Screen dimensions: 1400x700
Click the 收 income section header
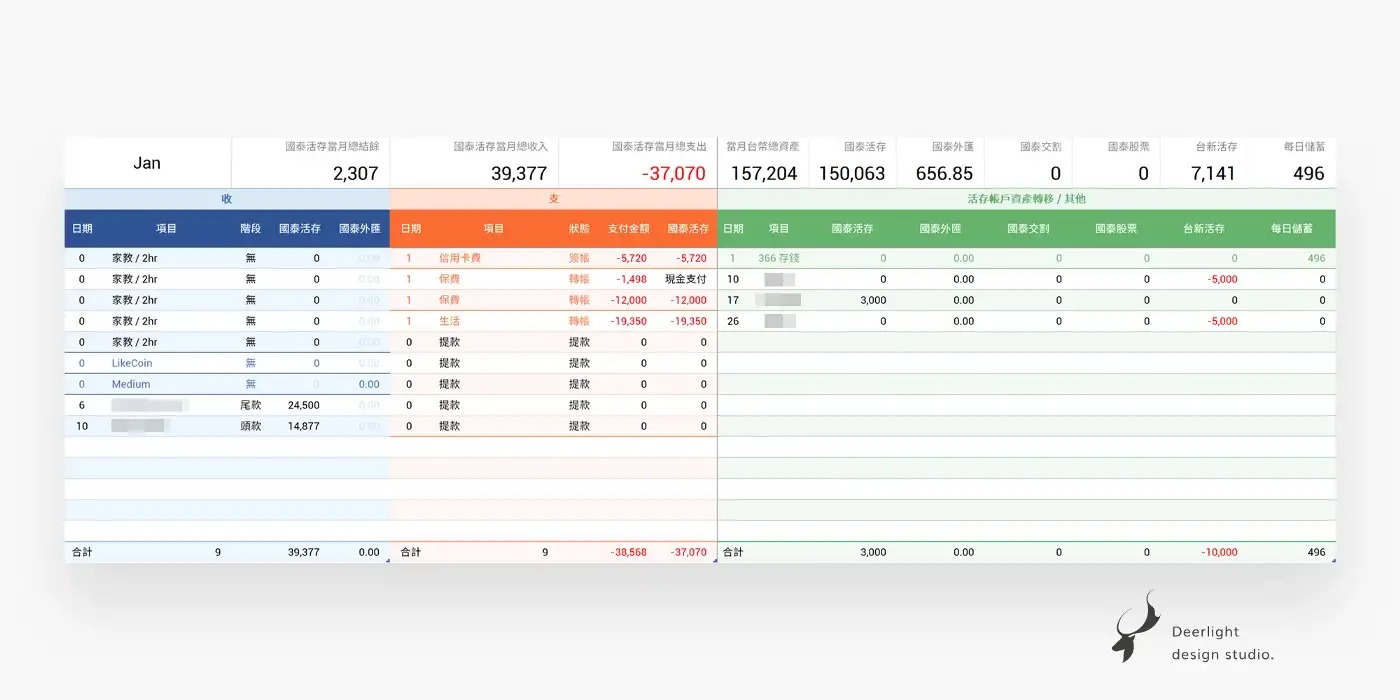coord(227,199)
